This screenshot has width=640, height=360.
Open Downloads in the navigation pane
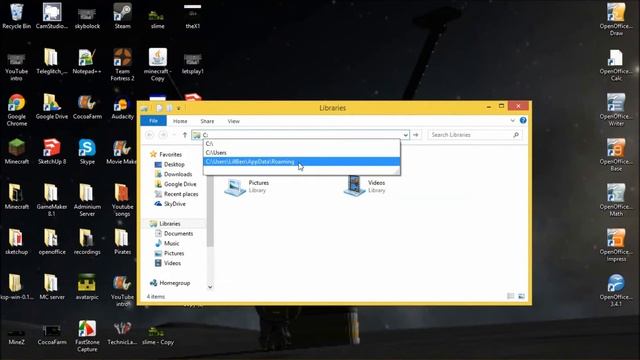(x=173, y=174)
